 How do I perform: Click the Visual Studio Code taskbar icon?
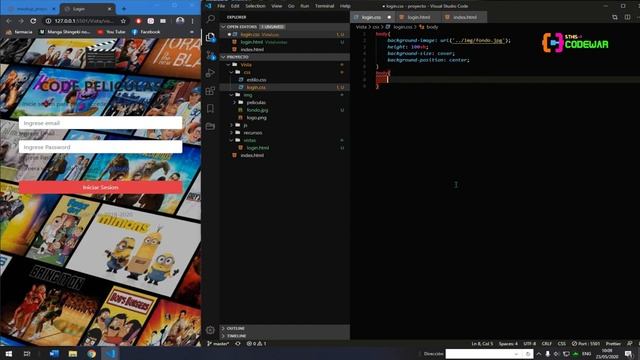(110, 353)
